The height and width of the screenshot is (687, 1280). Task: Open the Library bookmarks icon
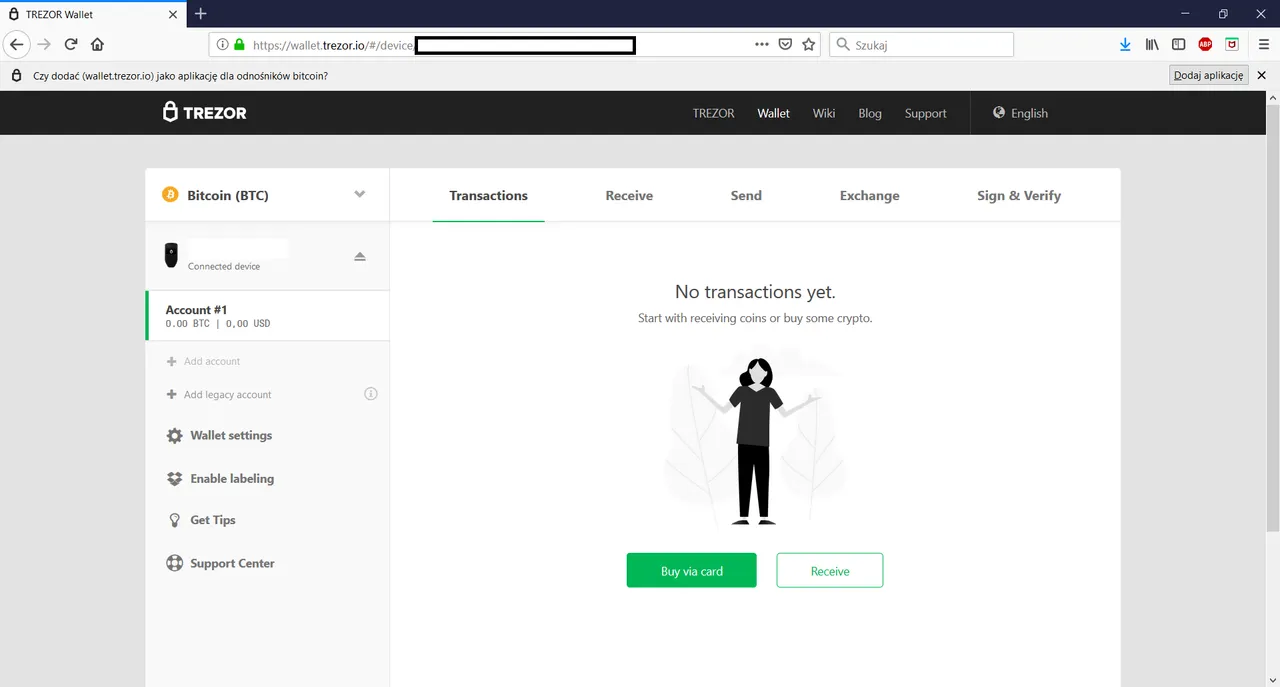coord(1152,44)
